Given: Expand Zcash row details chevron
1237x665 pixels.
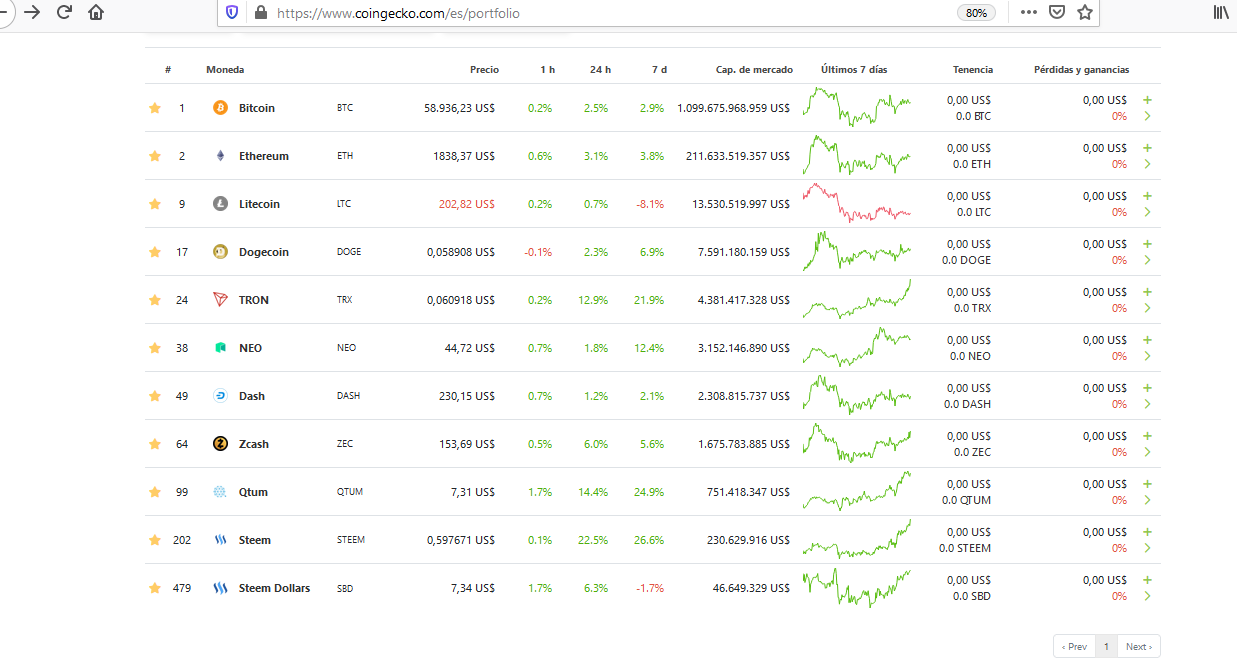Looking at the screenshot, I should 1147,452.
